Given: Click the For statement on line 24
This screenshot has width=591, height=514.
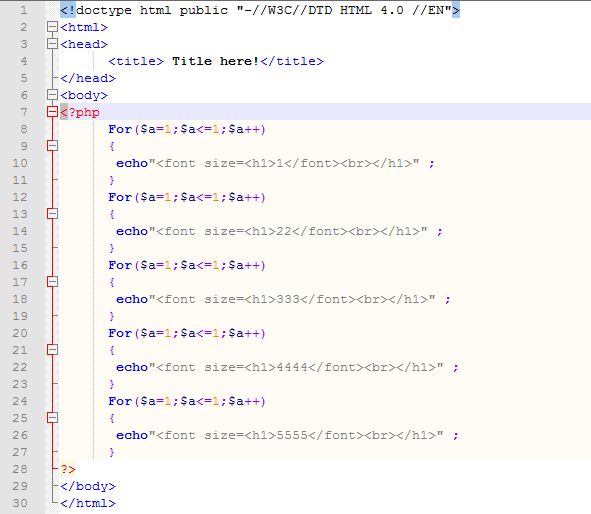Looking at the screenshot, I should (x=187, y=401).
